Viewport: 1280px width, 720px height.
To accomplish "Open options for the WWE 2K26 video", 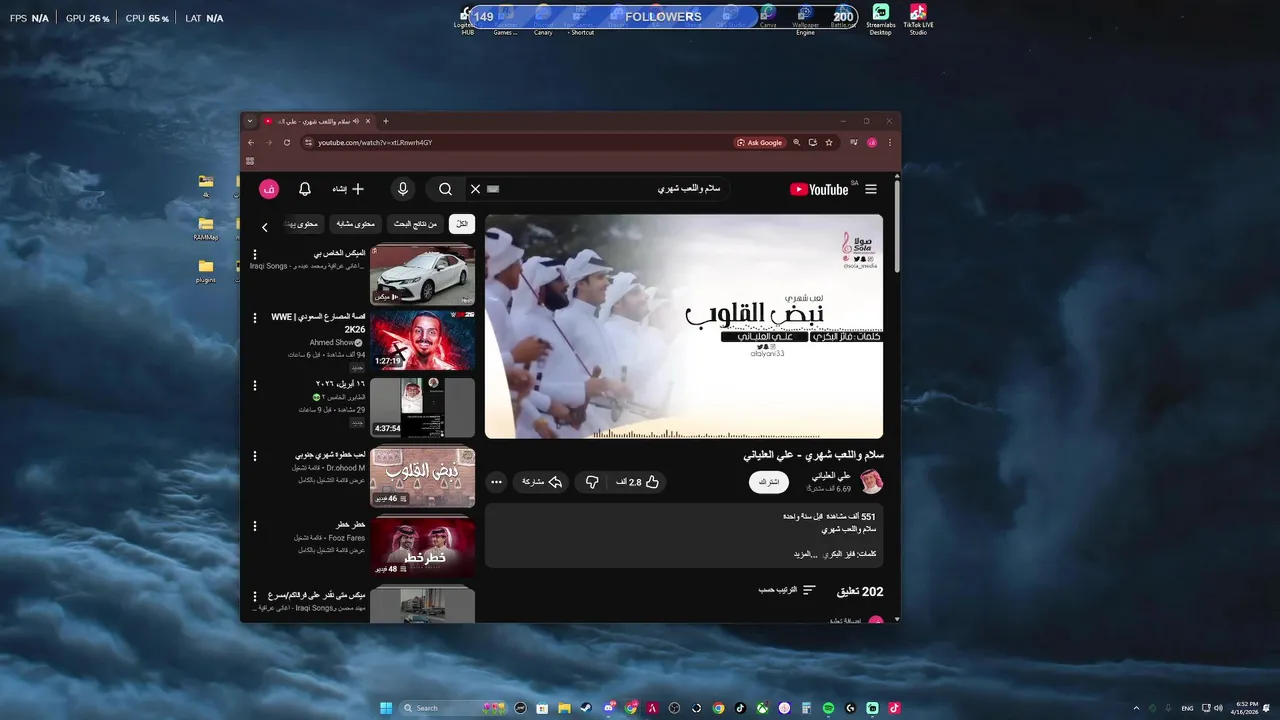I will 254,318.
